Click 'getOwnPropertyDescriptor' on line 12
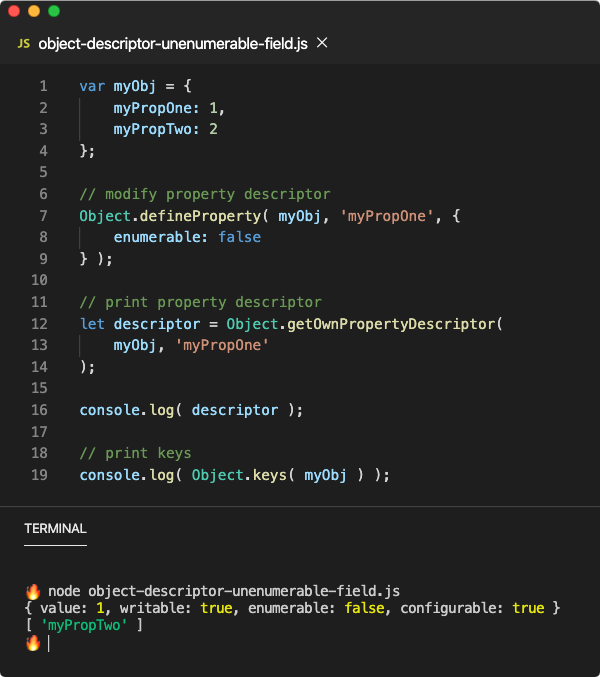This screenshot has width=600, height=677. point(391,324)
